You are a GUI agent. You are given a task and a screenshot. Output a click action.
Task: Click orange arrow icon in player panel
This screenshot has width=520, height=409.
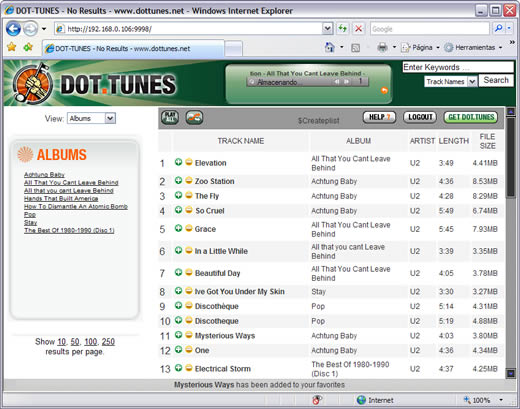point(384,90)
